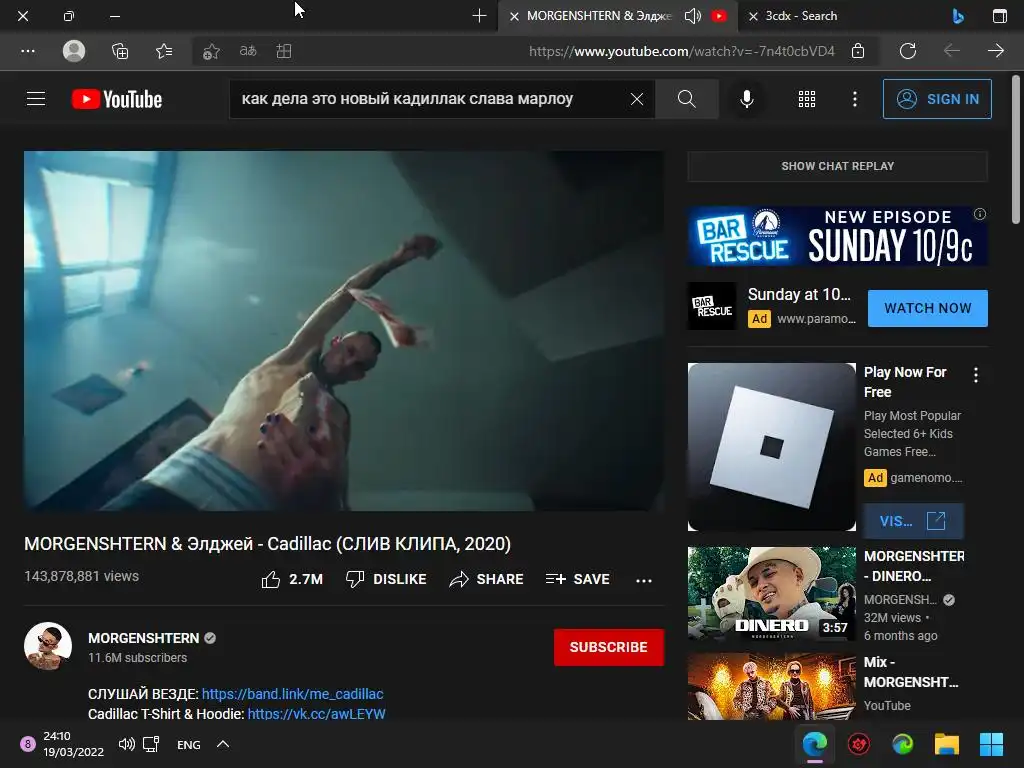Open Microsoft Edge from taskbar

(x=814, y=744)
